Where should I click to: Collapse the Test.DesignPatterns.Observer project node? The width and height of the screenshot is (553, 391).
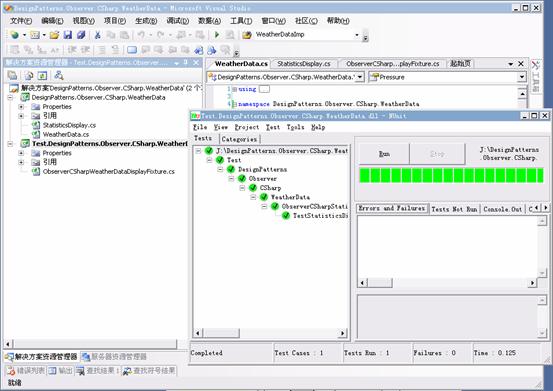[10, 143]
